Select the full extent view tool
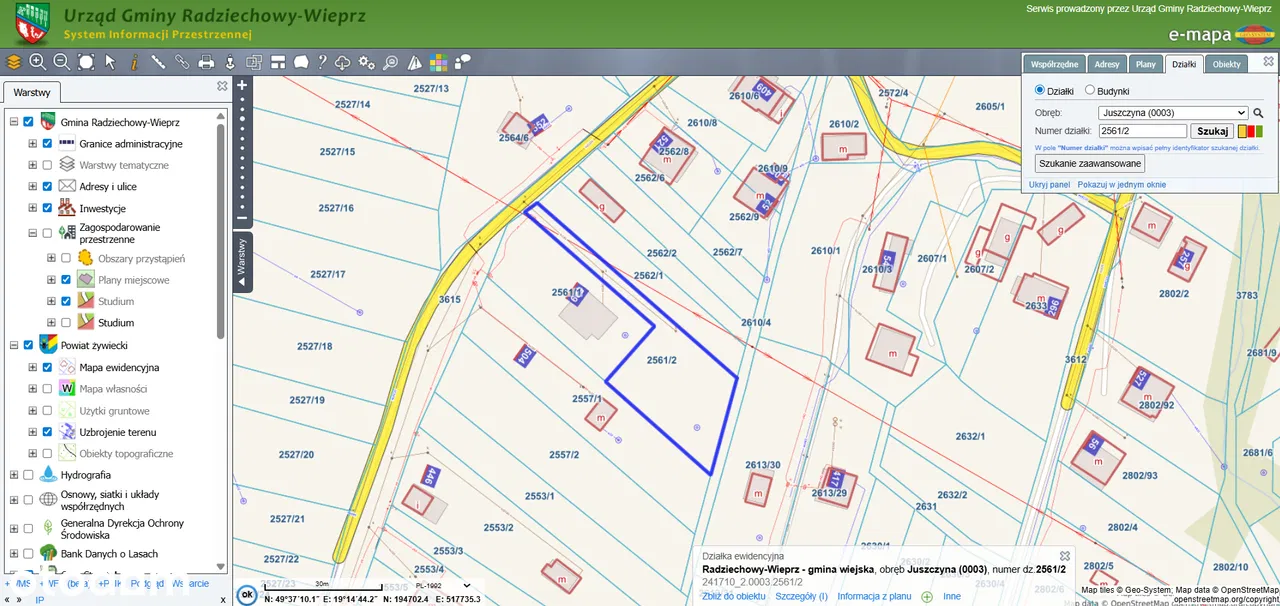The height and width of the screenshot is (606, 1280). click(86, 62)
